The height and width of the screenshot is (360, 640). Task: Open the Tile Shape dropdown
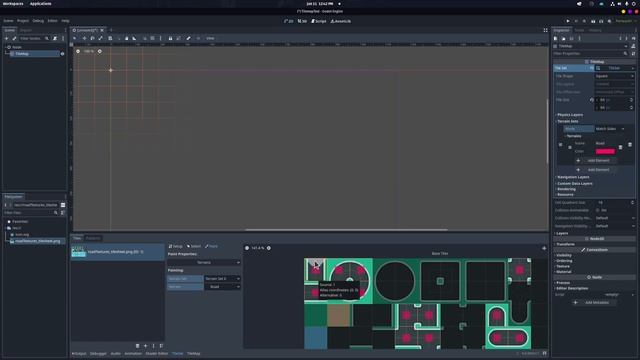[614, 76]
